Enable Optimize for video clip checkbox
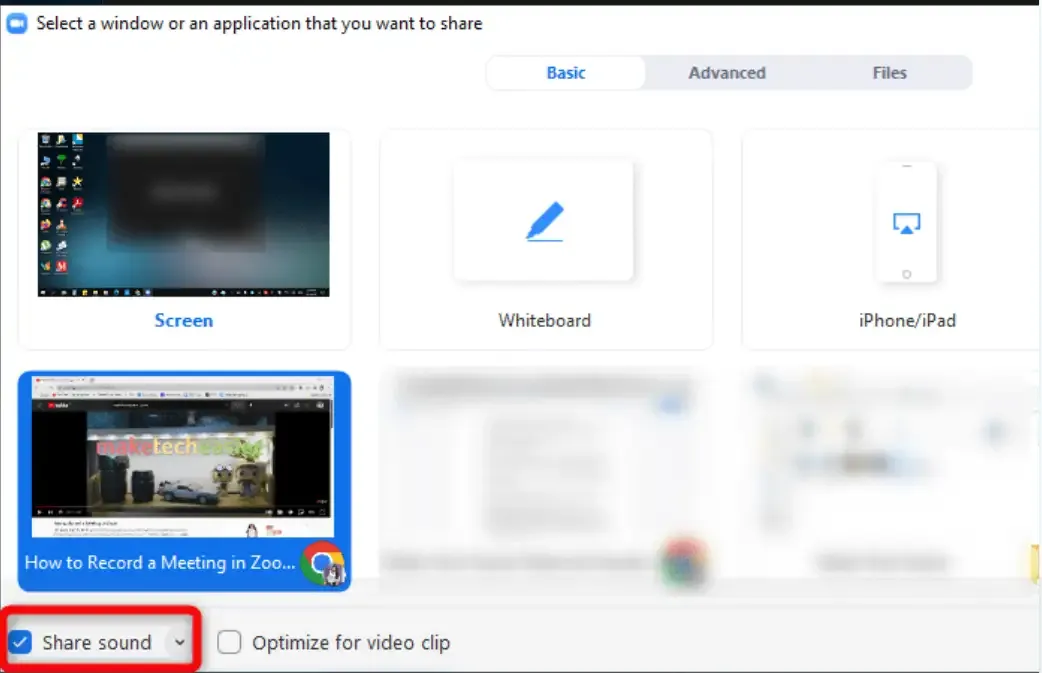Screen dimensions: 1042x673 click(x=229, y=642)
